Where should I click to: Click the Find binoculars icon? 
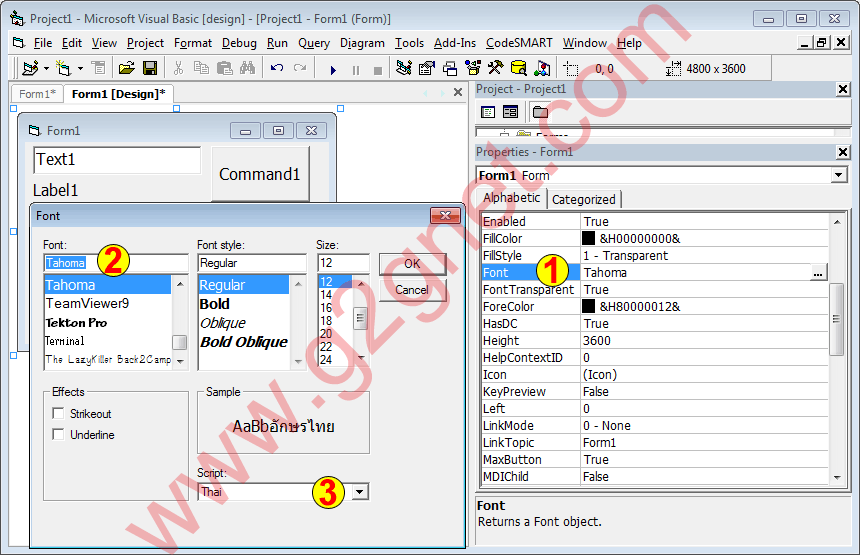click(247, 69)
